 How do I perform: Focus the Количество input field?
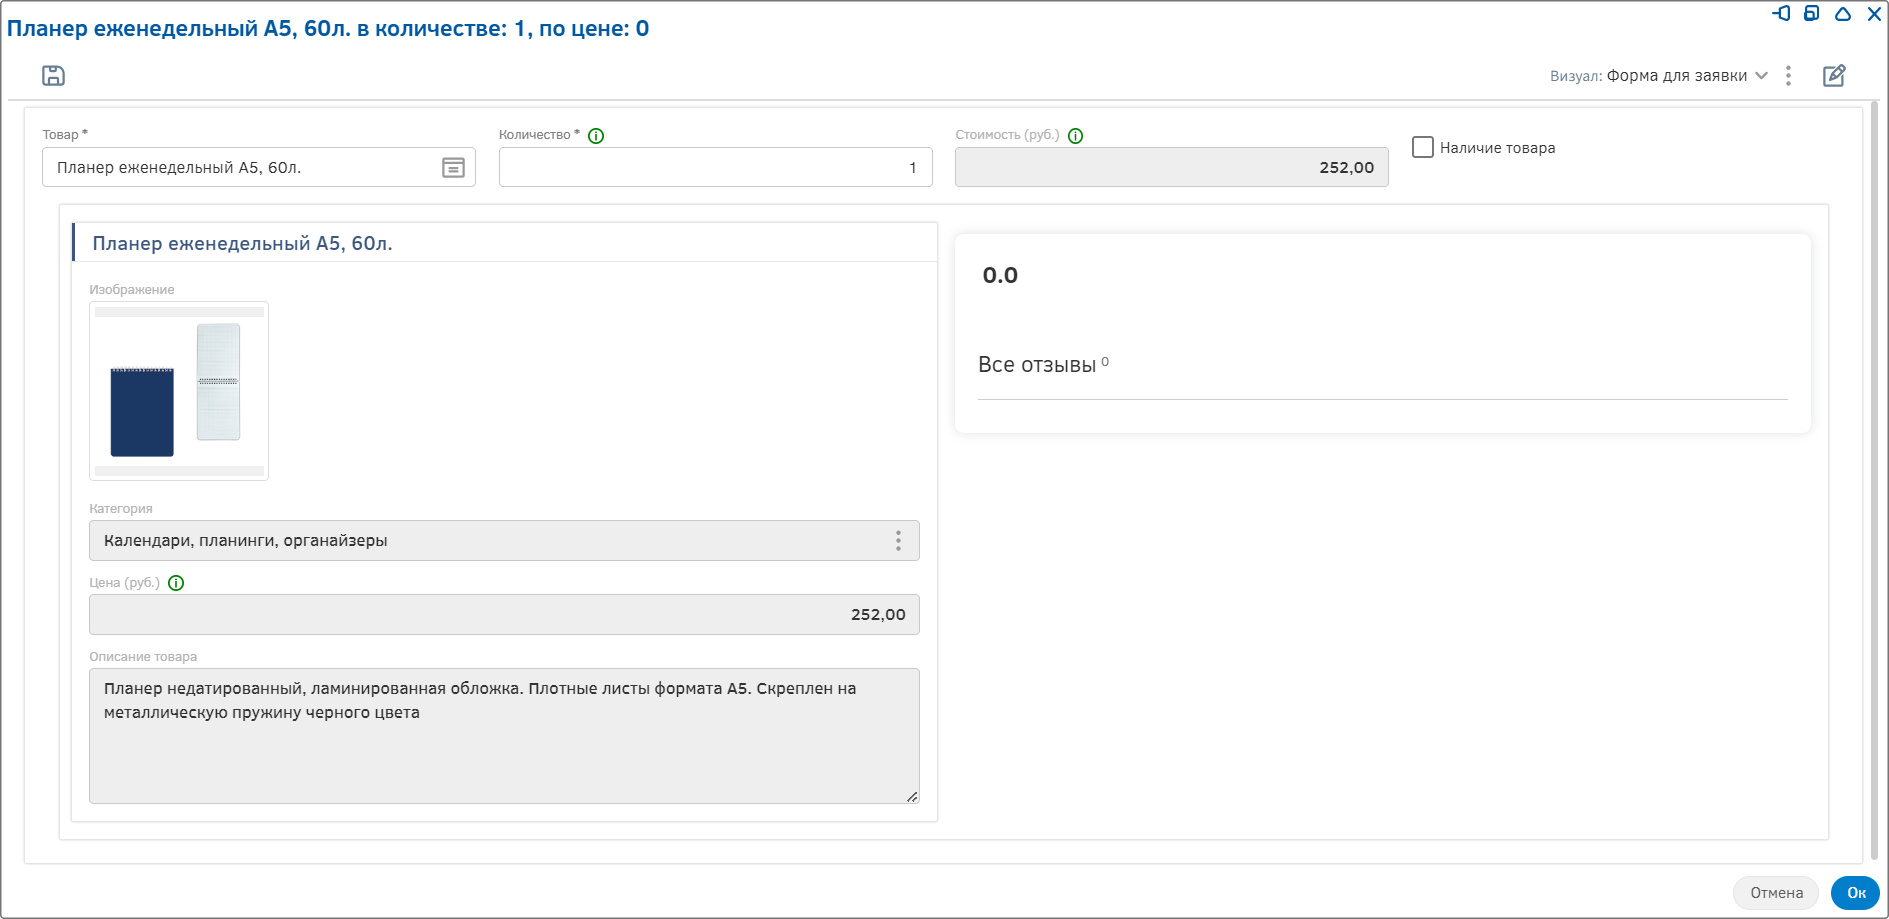point(716,167)
